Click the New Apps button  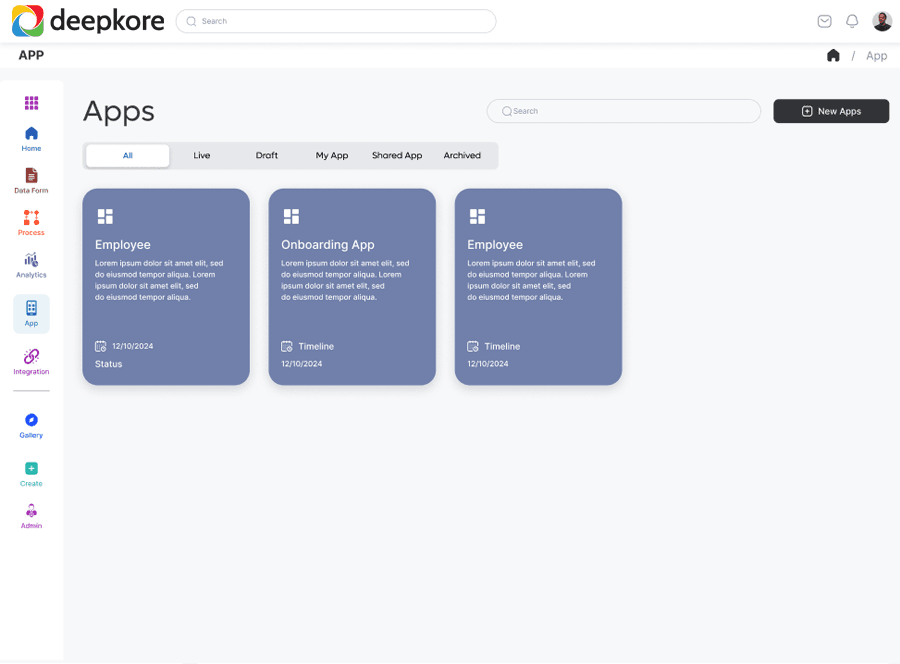831,111
